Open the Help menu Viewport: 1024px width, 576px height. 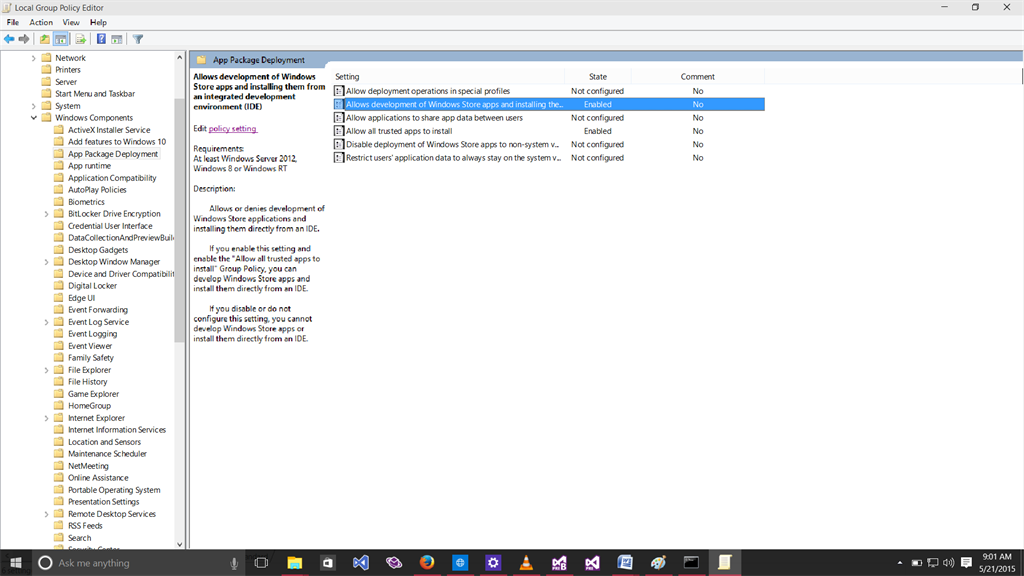pos(98,22)
